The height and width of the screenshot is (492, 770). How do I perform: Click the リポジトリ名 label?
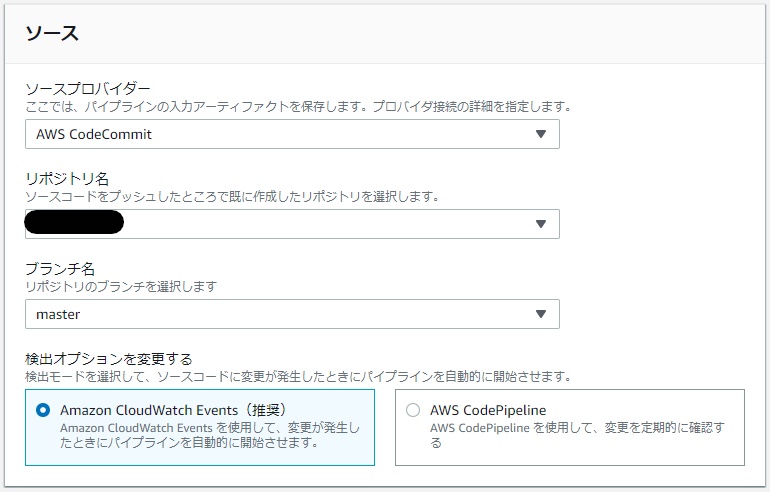67,179
